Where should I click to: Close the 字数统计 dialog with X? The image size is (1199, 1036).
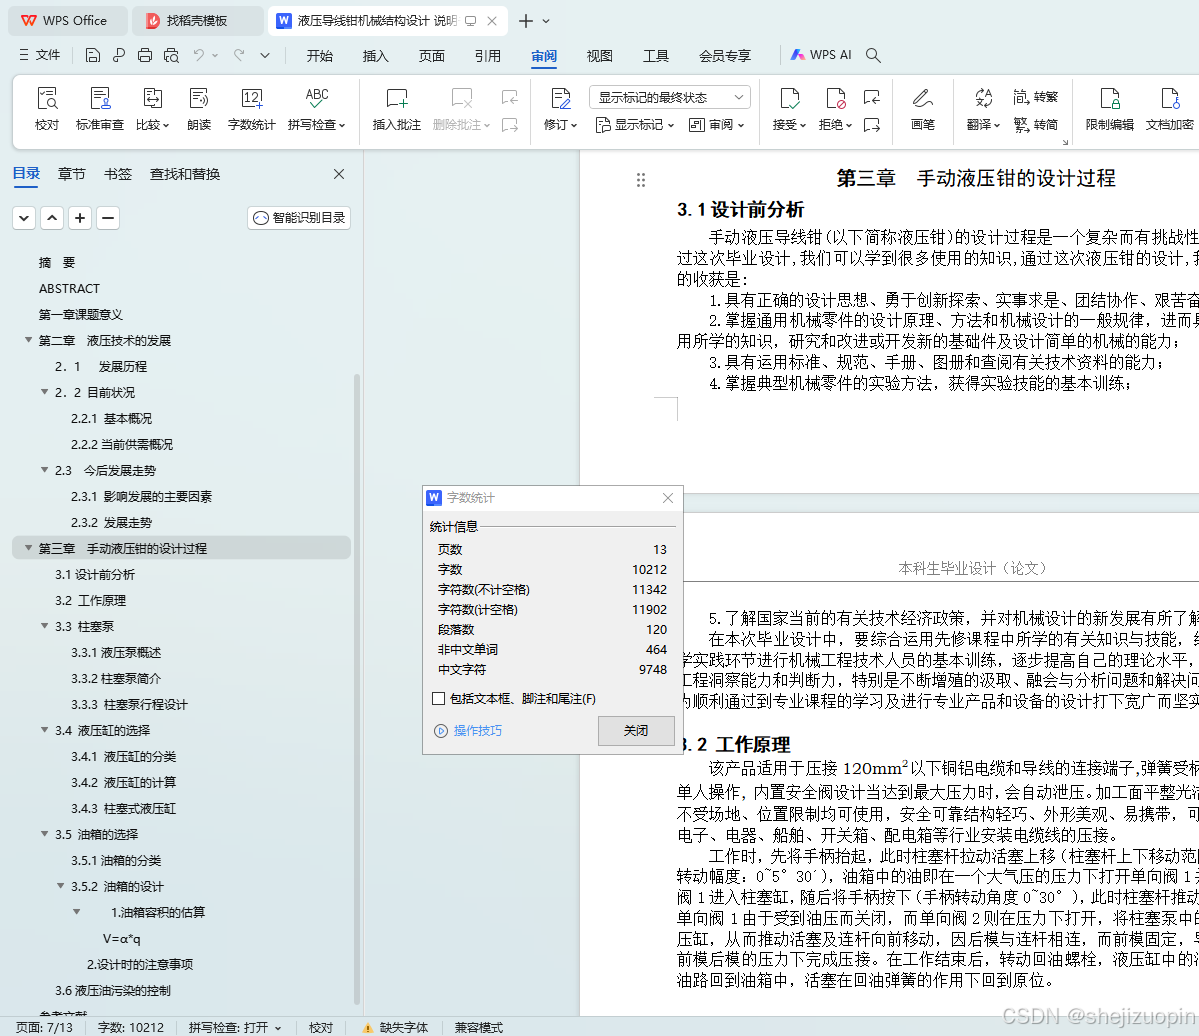point(668,498)
